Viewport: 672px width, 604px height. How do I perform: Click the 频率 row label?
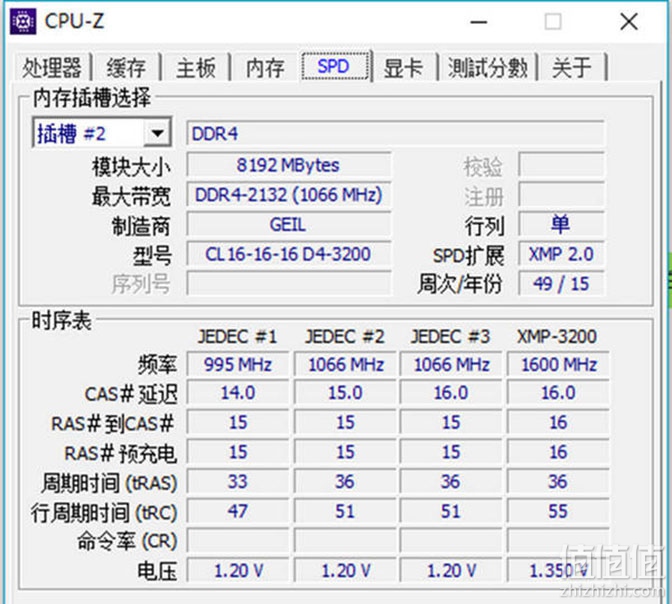point(157,365)
